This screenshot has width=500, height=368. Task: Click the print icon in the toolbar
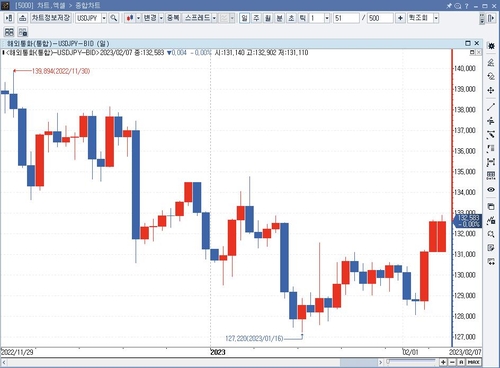(x=22, y=18)
